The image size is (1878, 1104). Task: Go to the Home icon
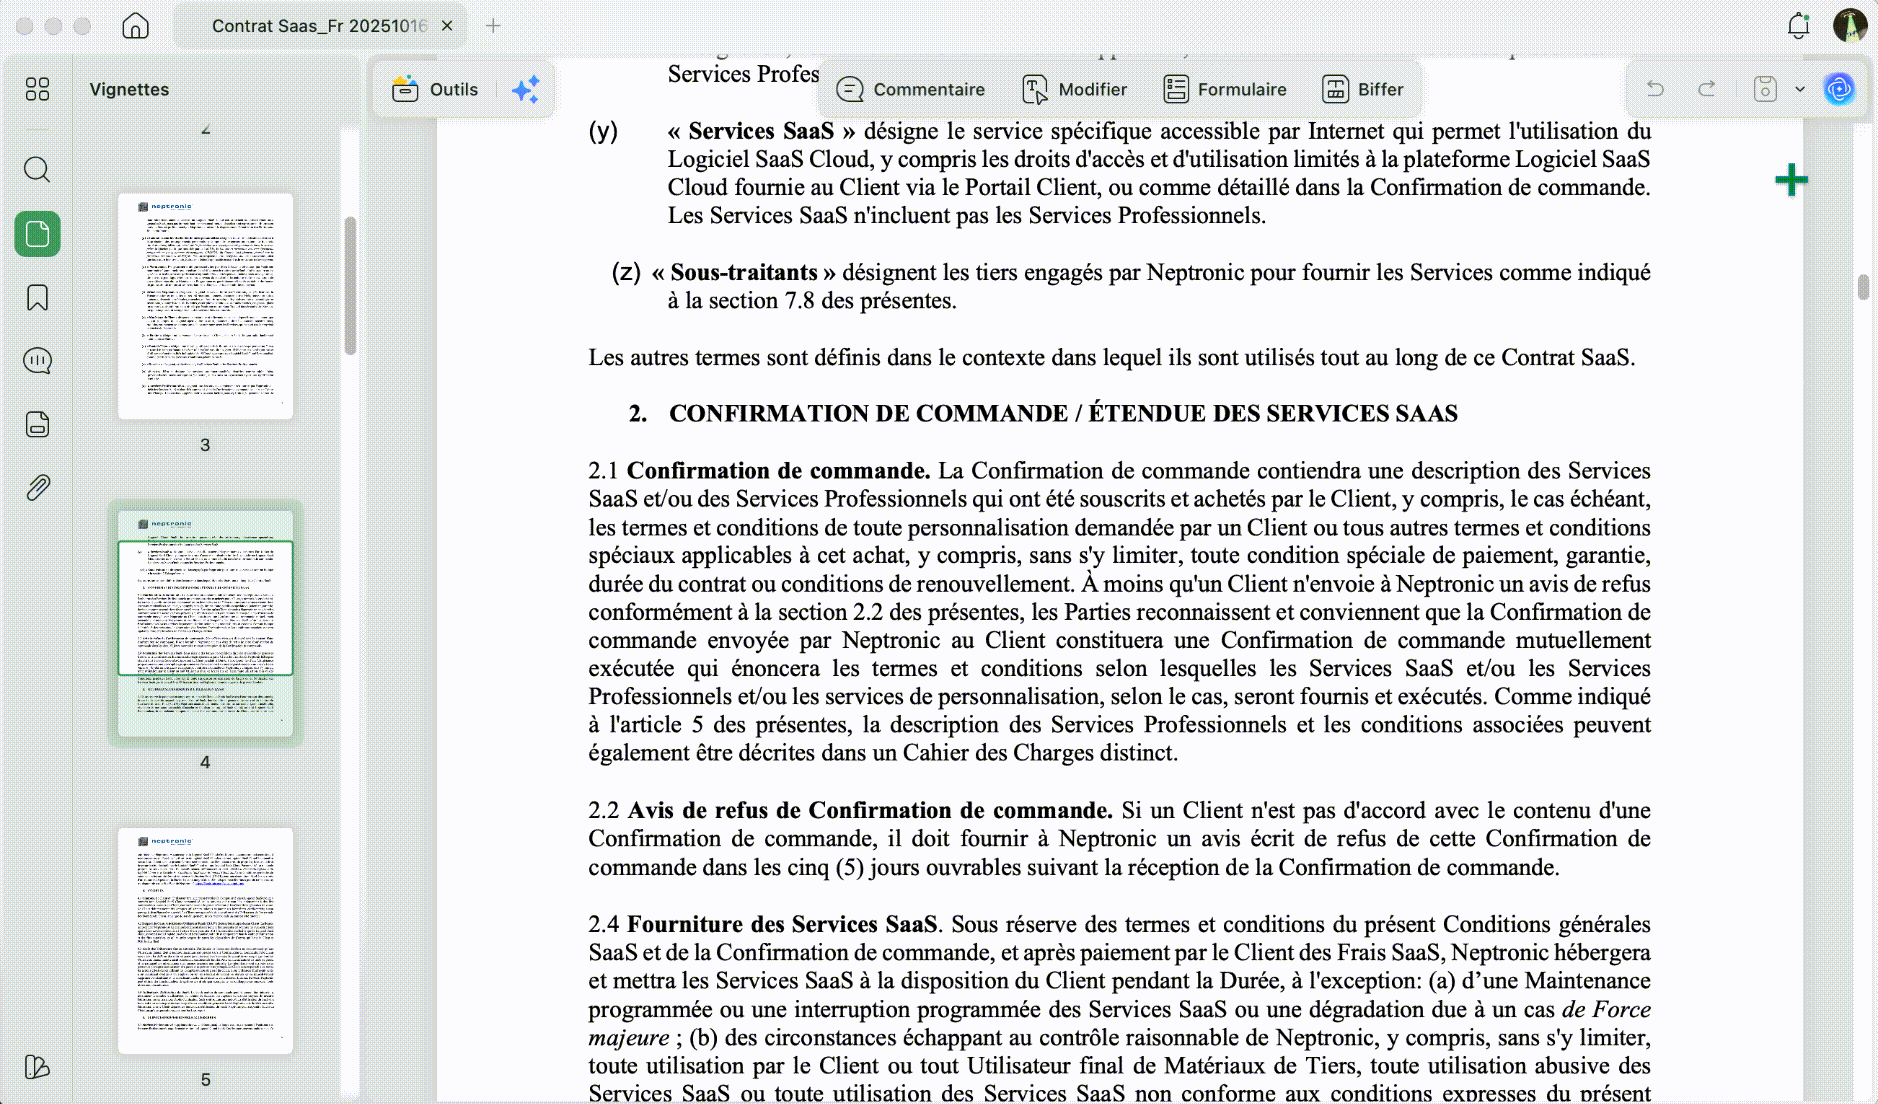135,26
